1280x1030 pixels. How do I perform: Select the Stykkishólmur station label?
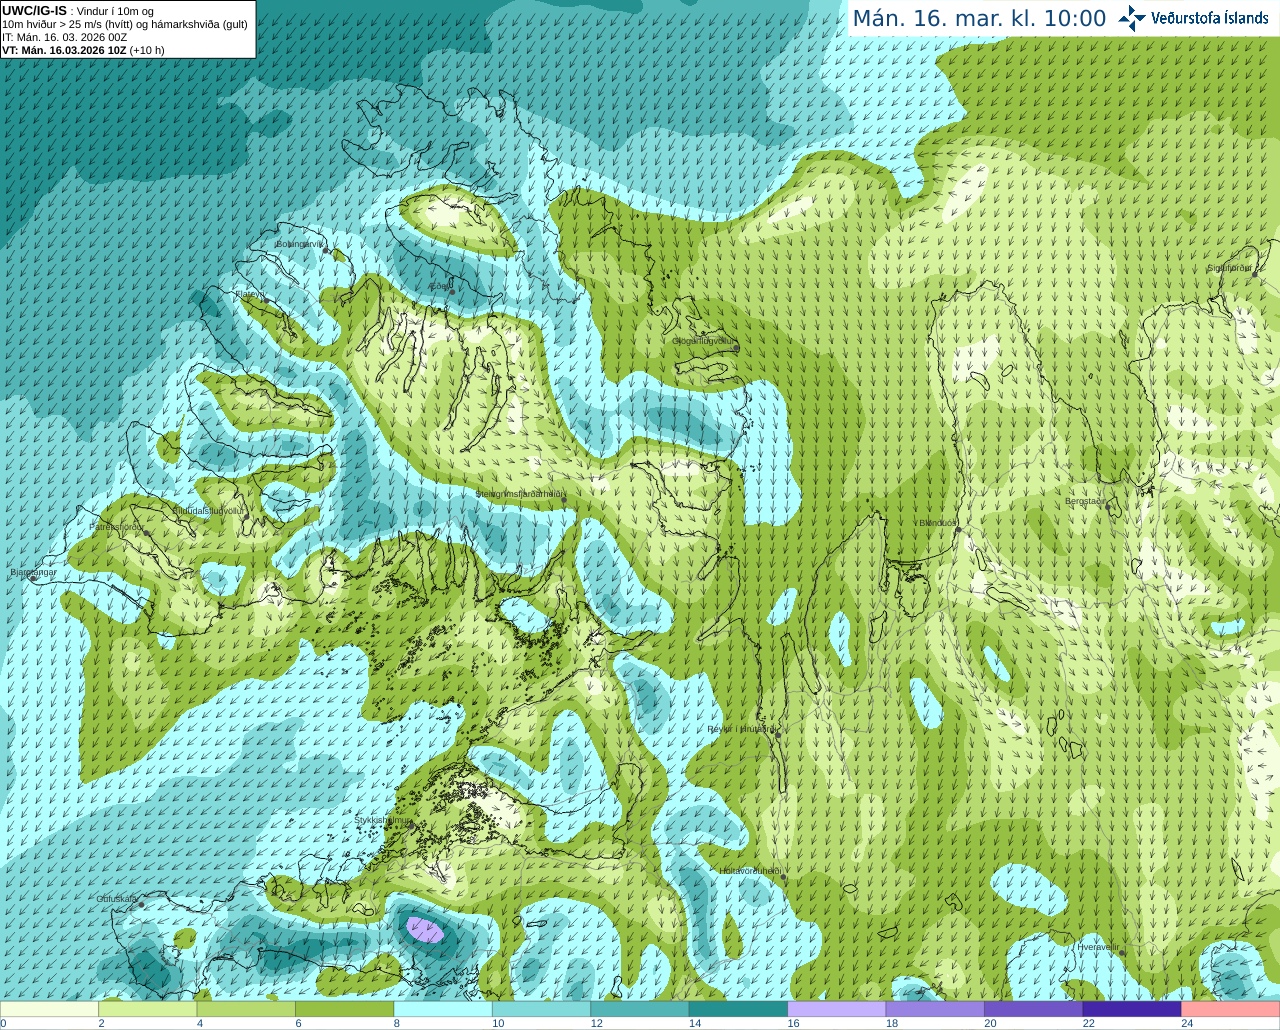(x=383, y=820)
